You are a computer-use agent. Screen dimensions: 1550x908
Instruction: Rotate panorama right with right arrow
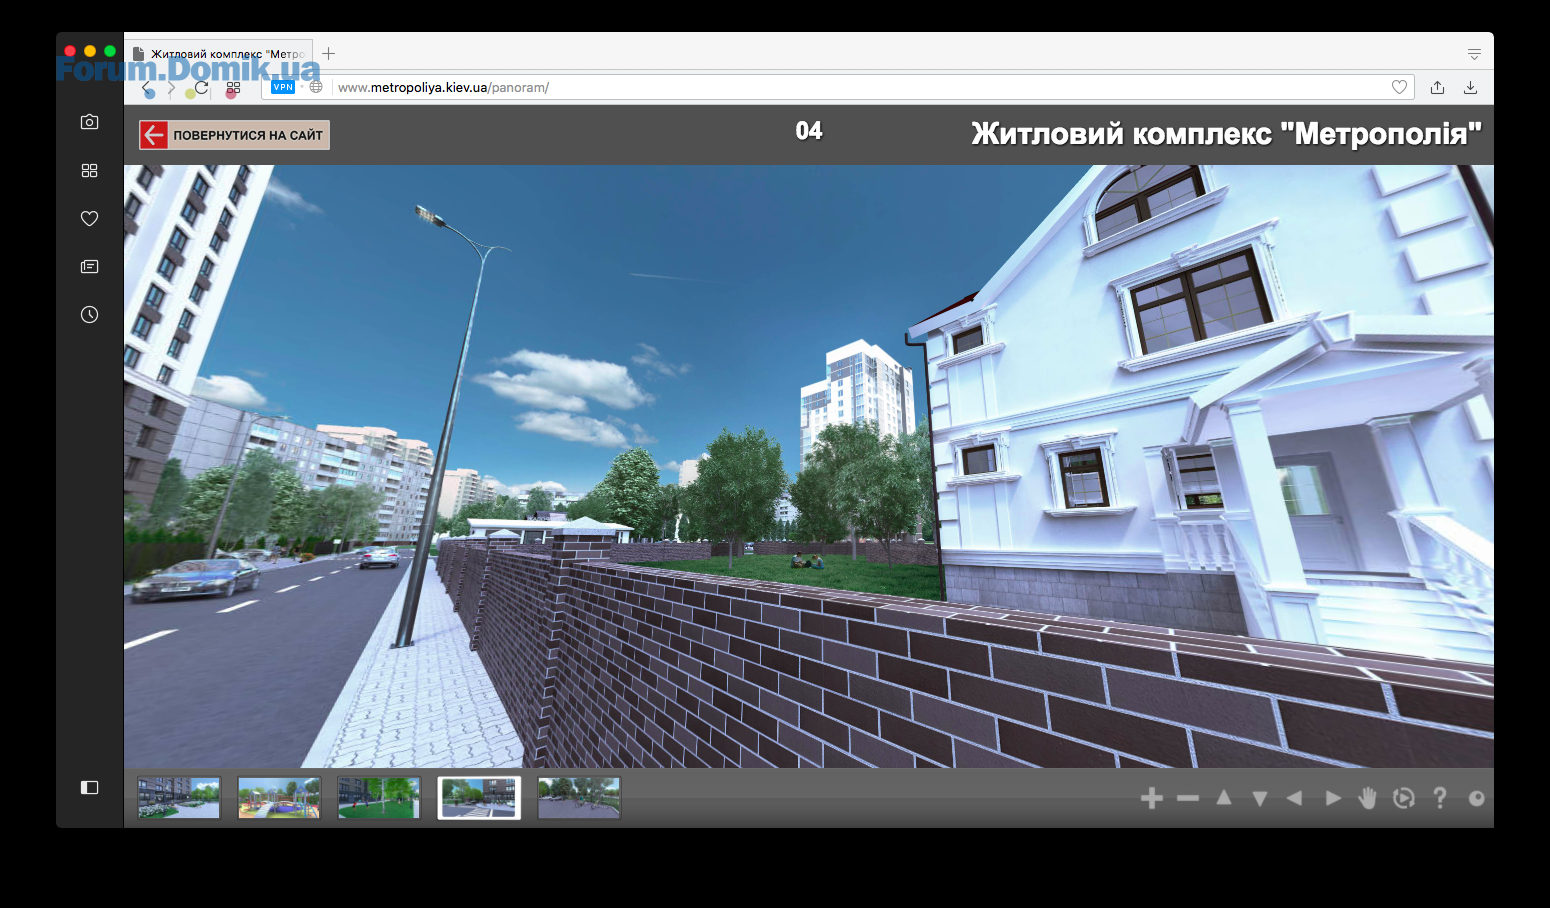pyautogui.click(x=1333, y=798)
